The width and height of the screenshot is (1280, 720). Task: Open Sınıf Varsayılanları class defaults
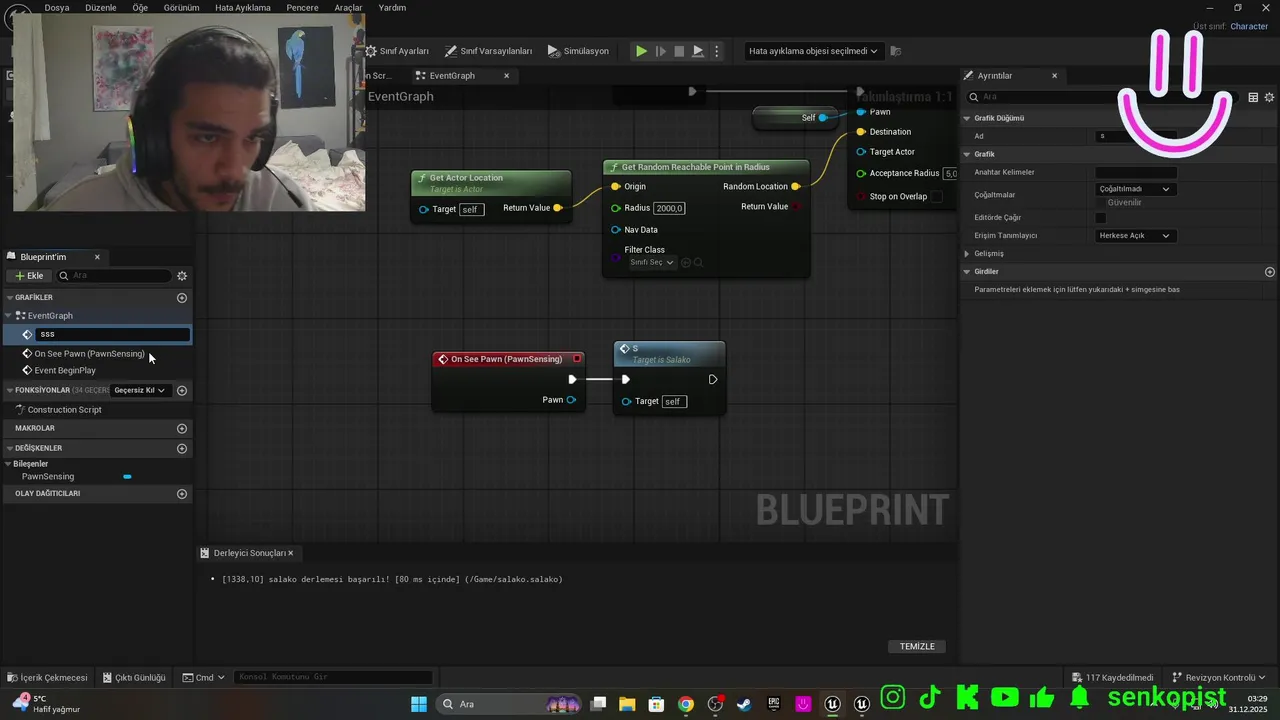pos(488,51)
